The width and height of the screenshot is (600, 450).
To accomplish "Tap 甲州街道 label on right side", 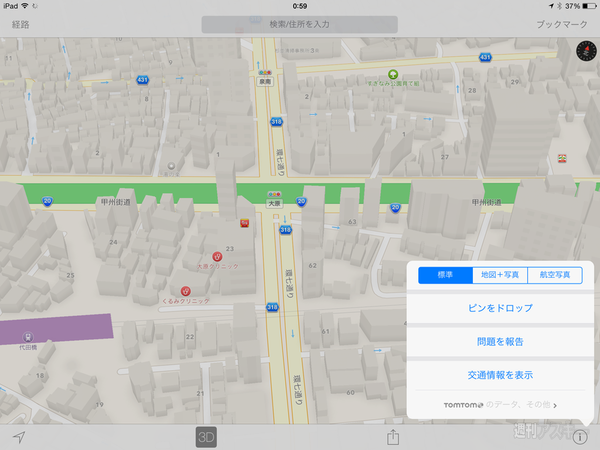I will point(486,202).
